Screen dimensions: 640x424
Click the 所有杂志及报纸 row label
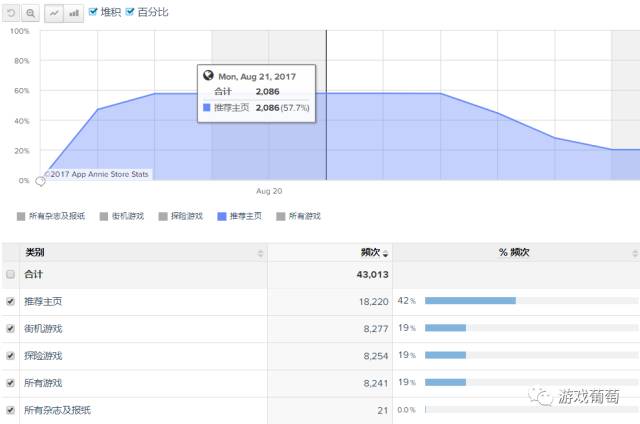tap(57, 410)
